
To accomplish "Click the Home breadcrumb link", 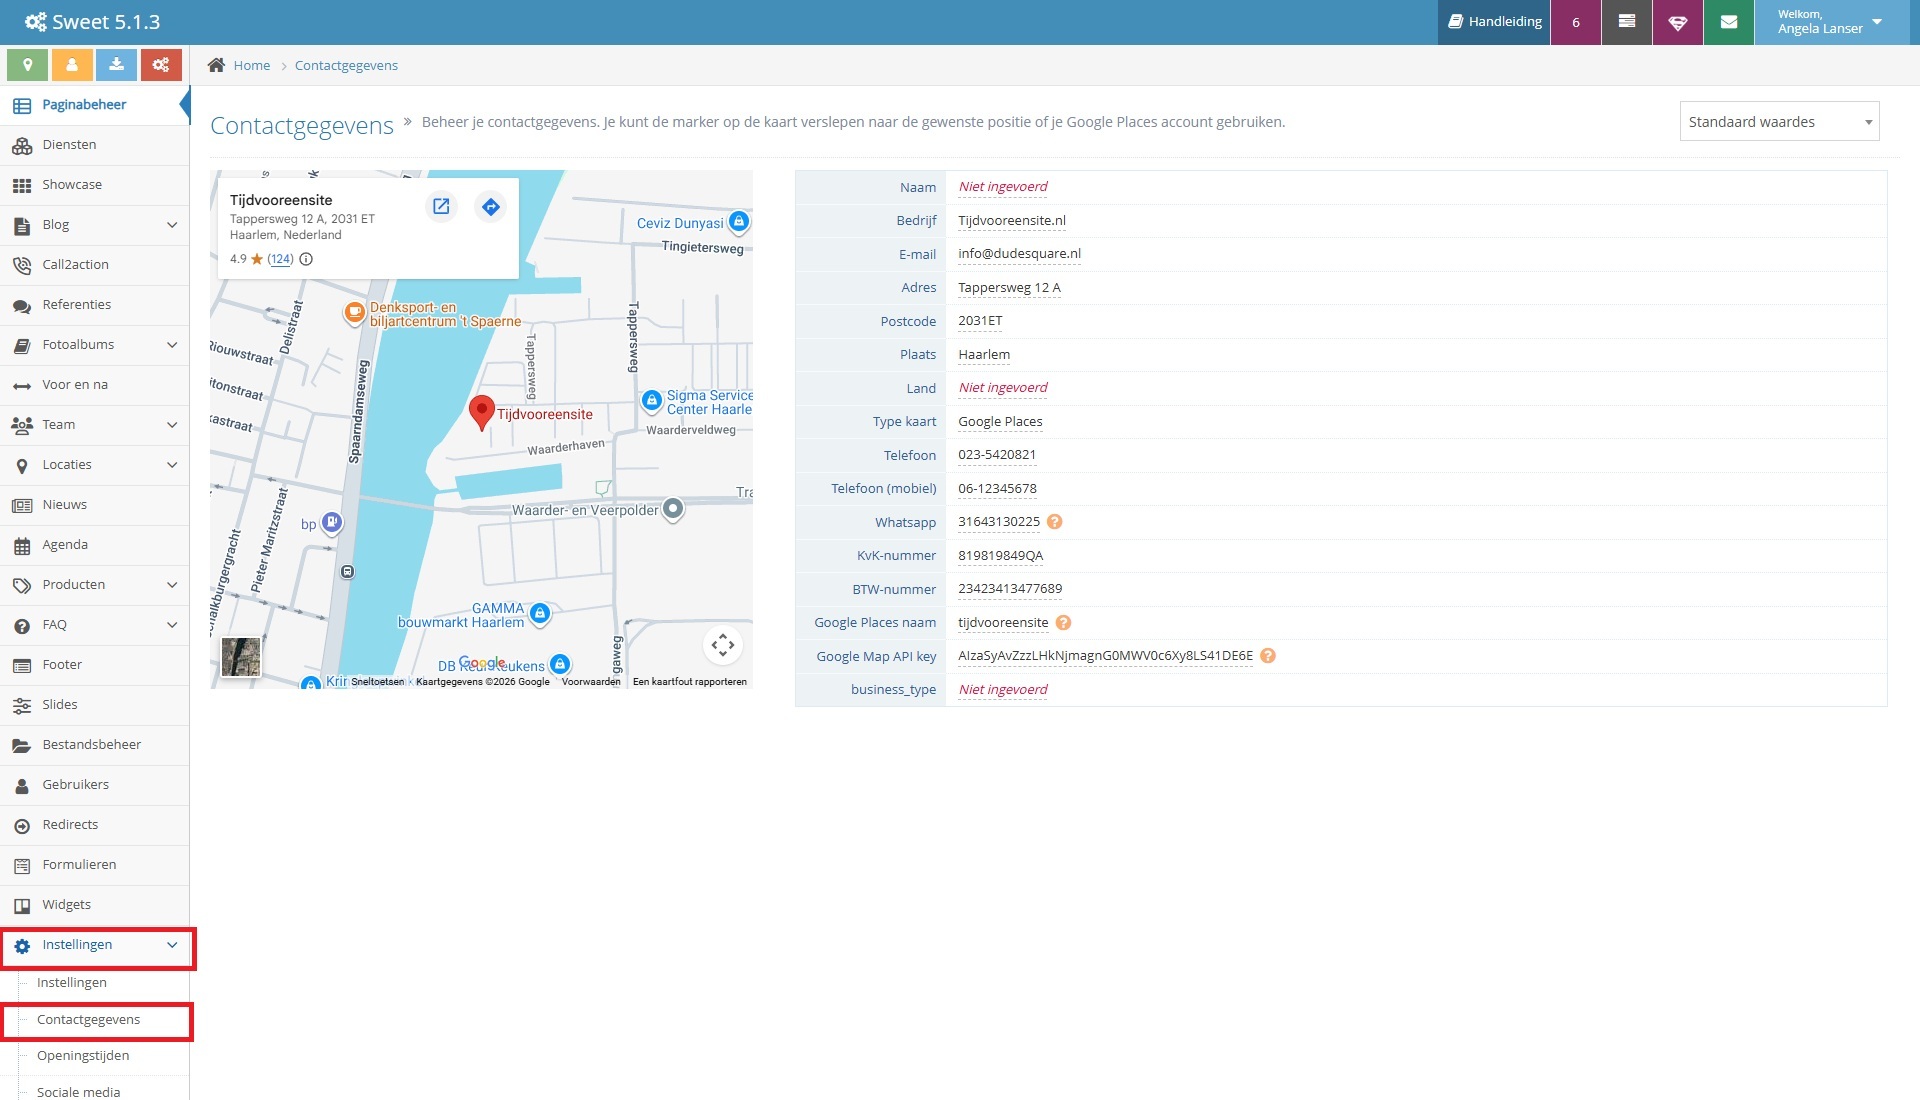I will 251,65.
